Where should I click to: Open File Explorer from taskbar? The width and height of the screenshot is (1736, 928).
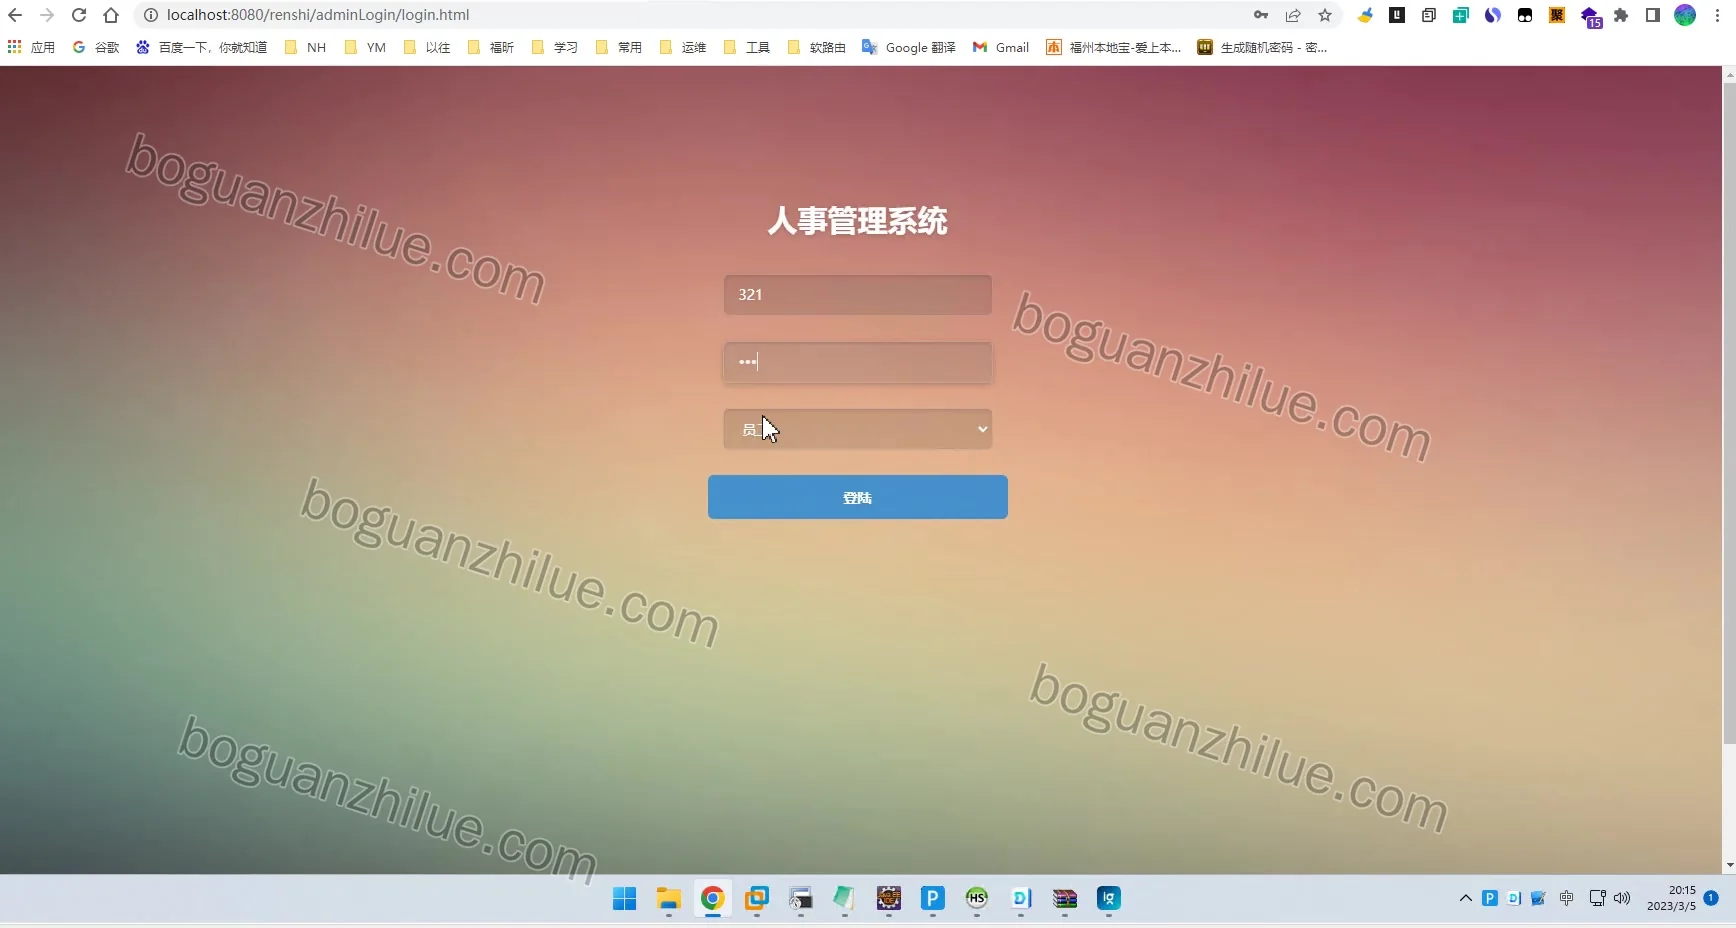tap(669, 899)
